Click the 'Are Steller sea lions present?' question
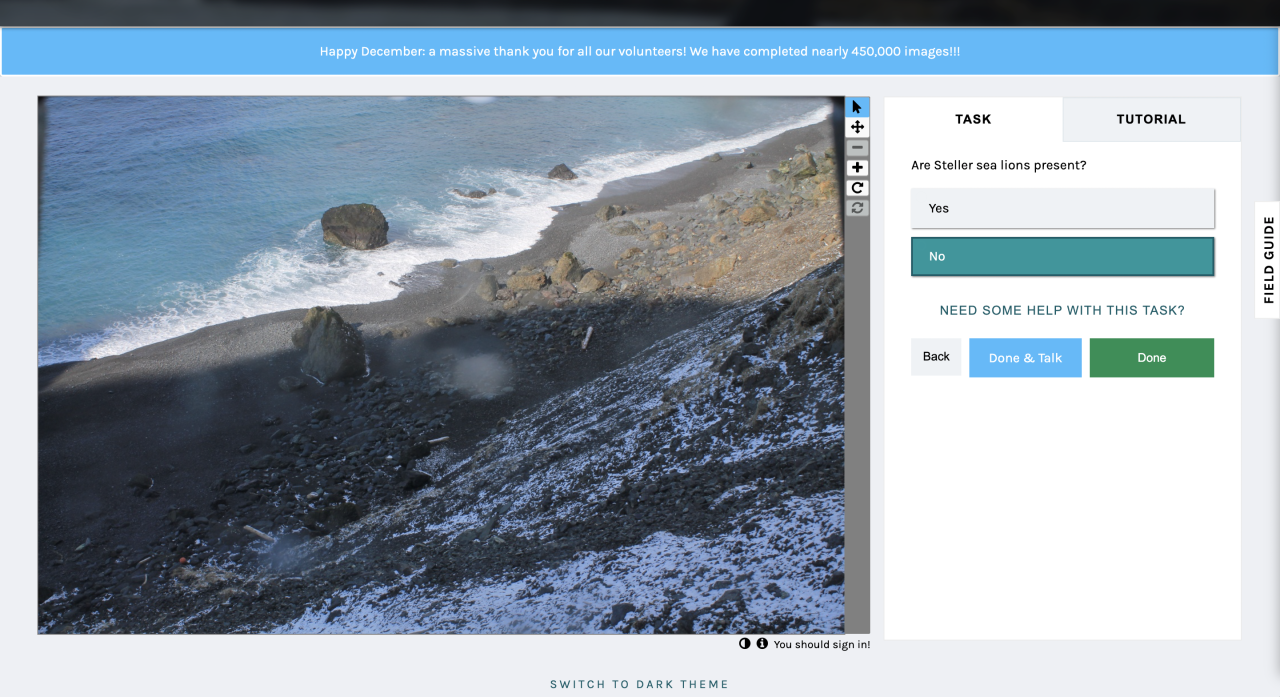This screenshot has width=1280, height=697. coord(998,165)
